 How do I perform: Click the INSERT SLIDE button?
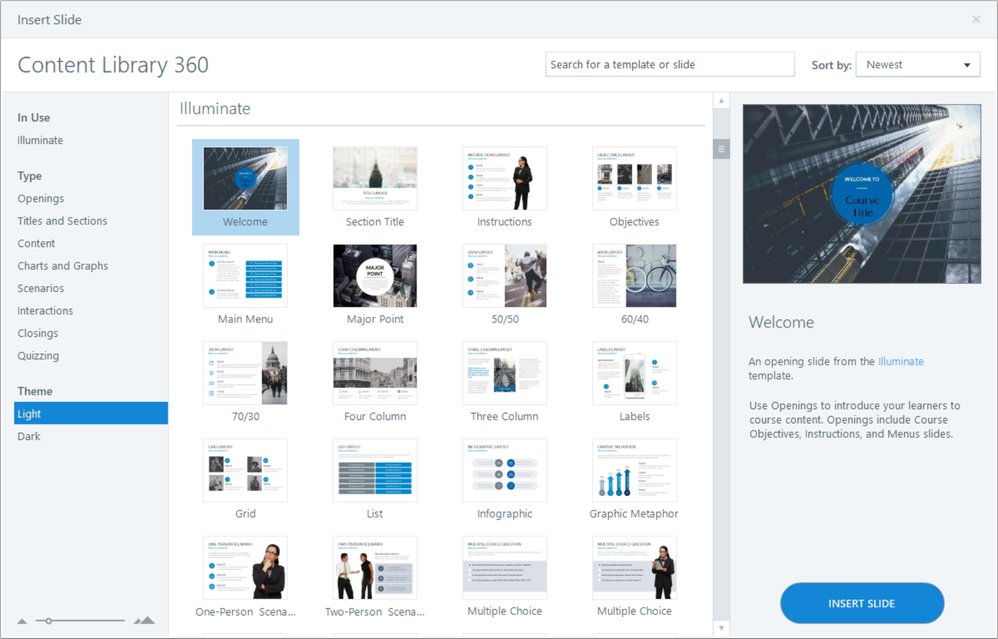(862, 603)
